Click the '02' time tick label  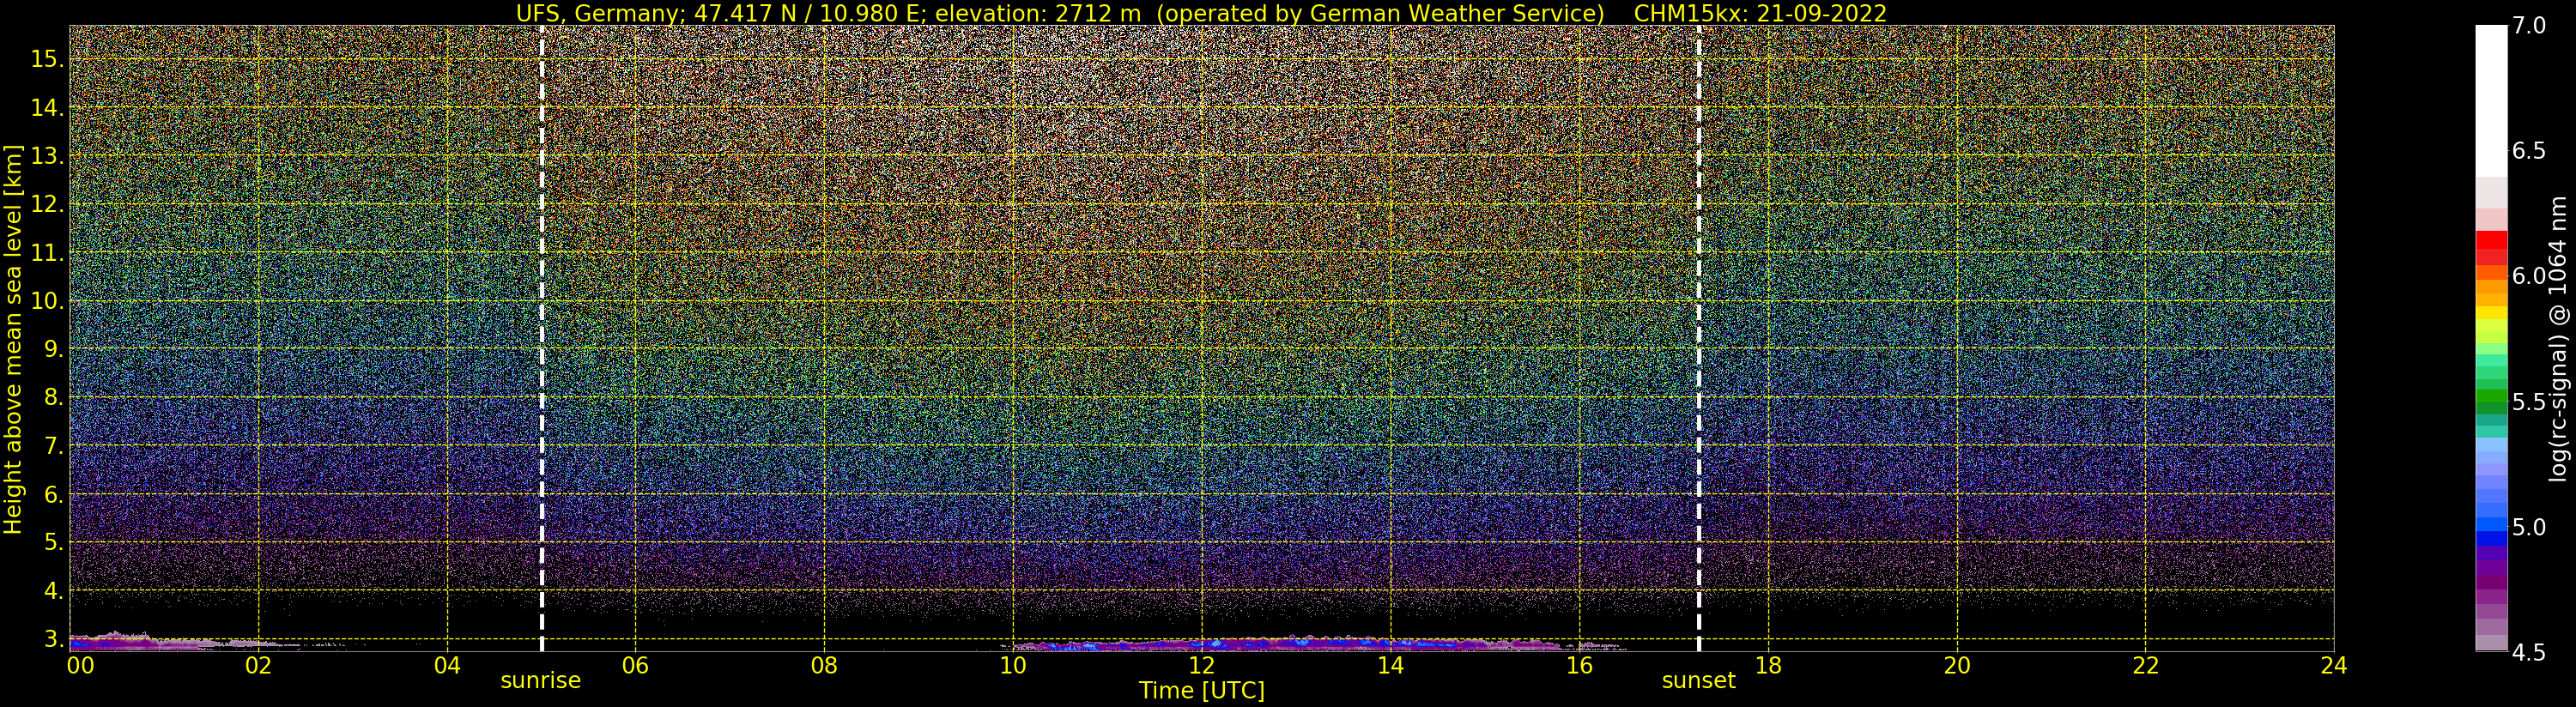tap(258, 665)
